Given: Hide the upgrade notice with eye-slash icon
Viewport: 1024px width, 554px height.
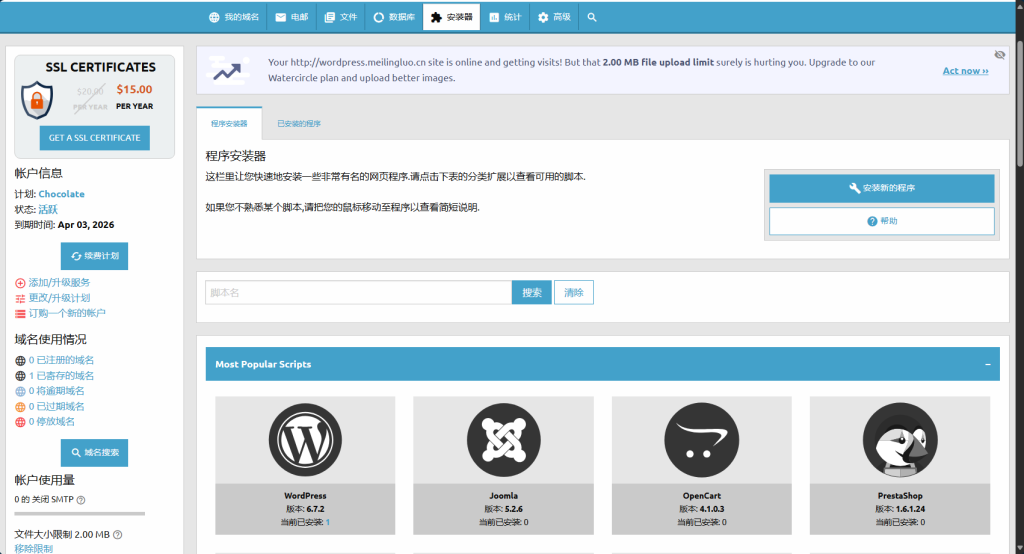Looking at the screenshot, I should (999, 54).
